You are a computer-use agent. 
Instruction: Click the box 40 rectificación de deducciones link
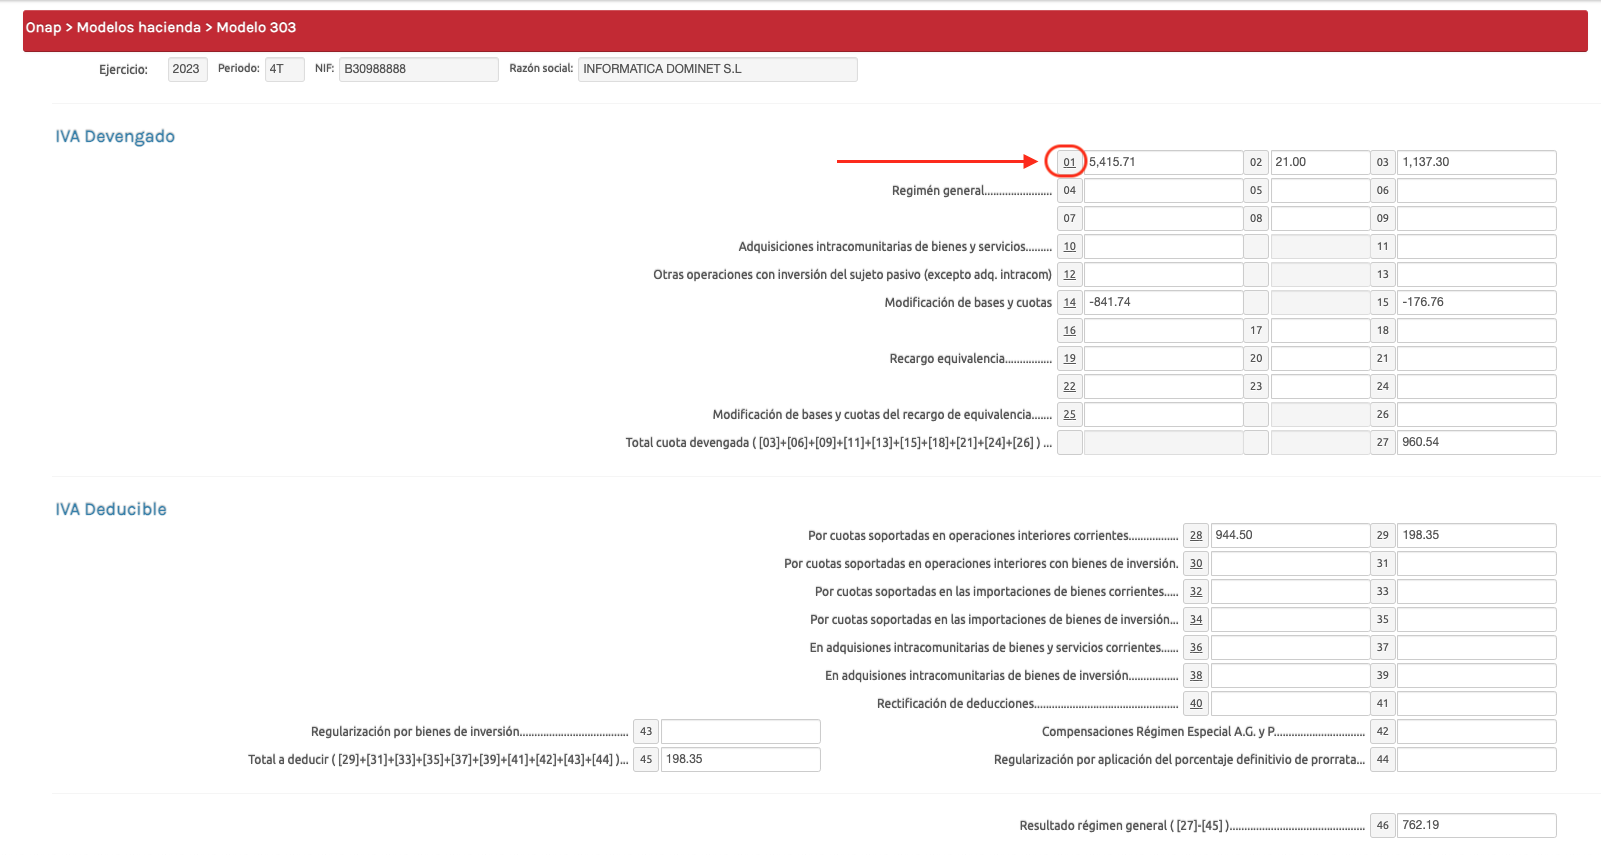point(1195,703)
